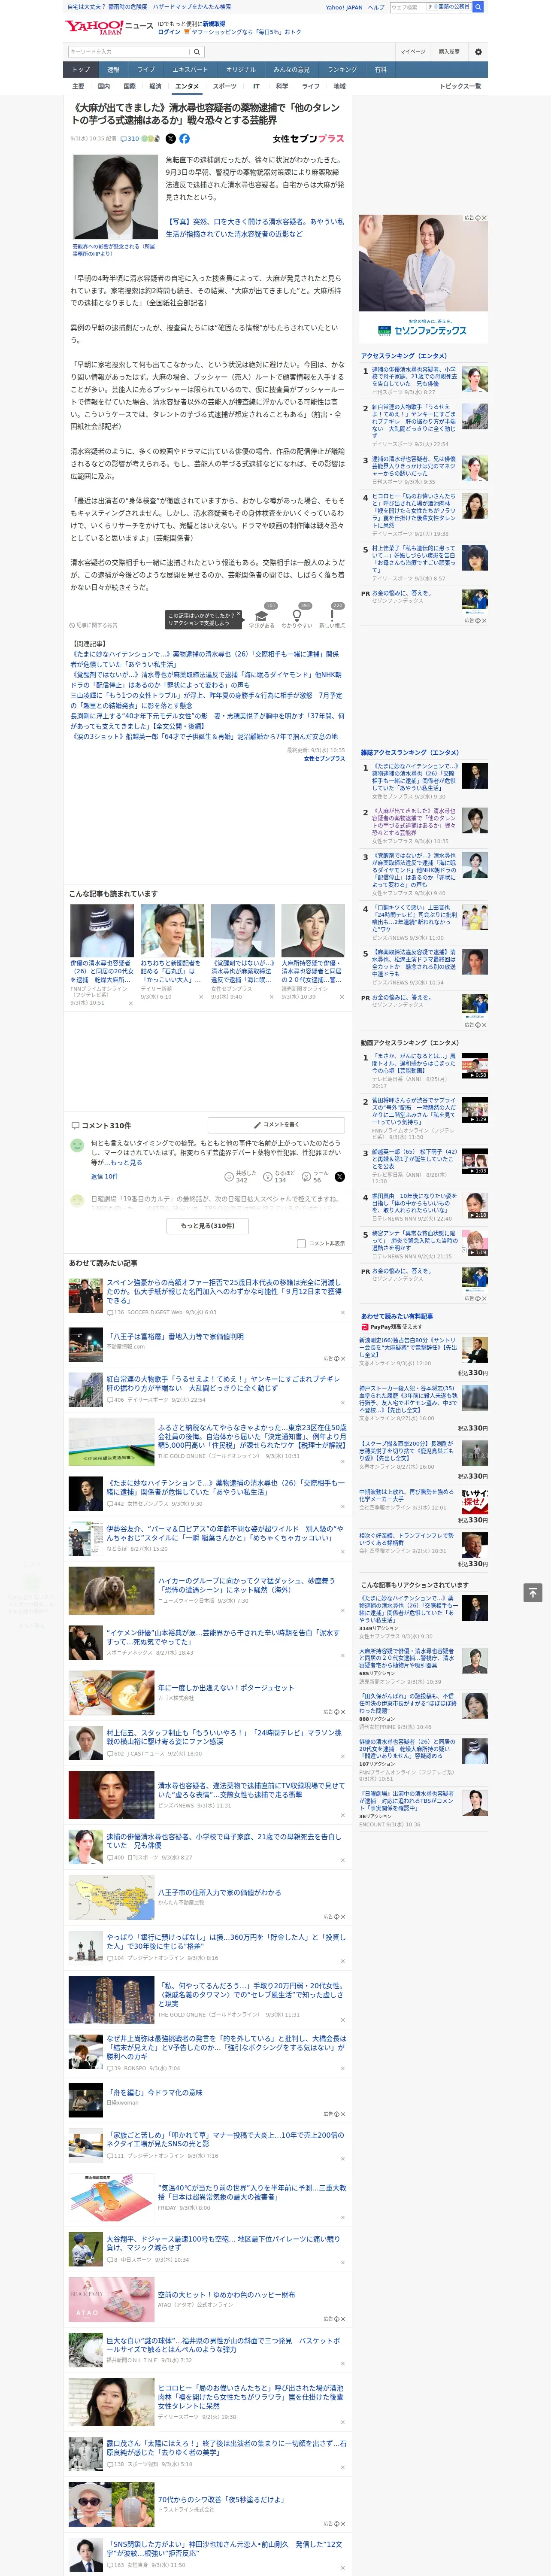Open the ランキング navigation tab
This screenshot has height=2576, width=551.
coord(342,70)
